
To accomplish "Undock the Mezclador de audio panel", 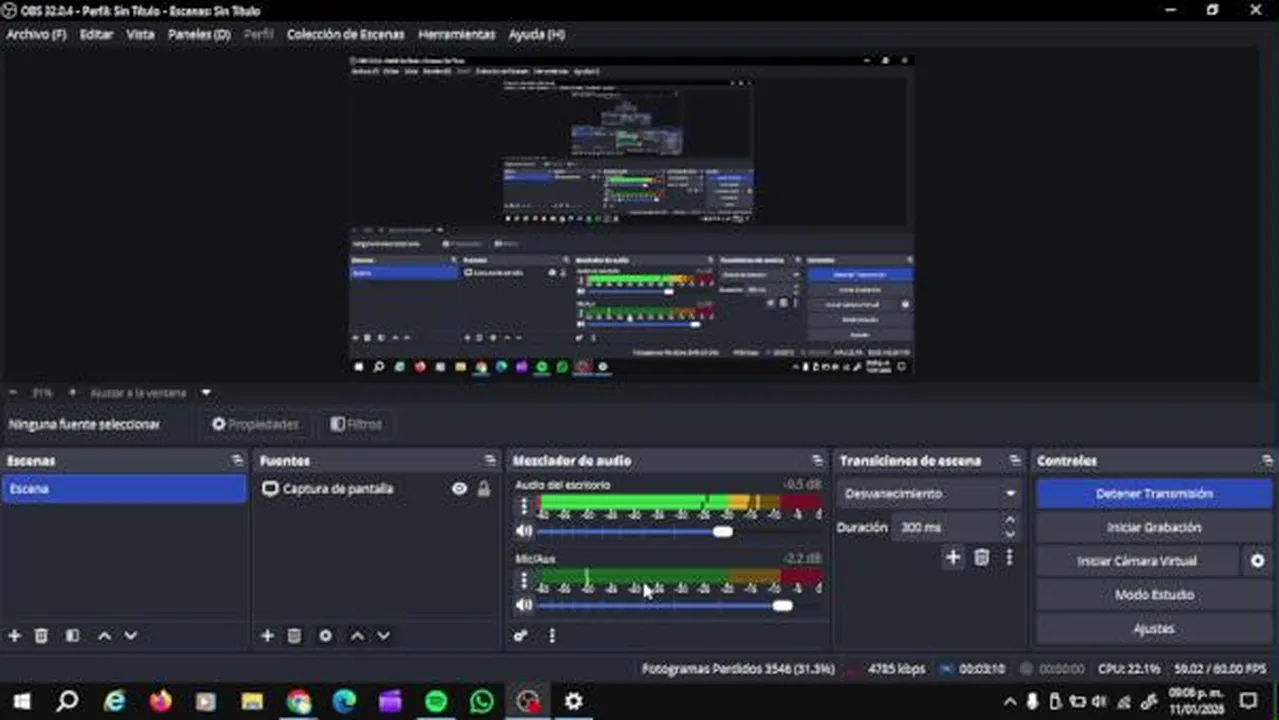I will point(818,460).
